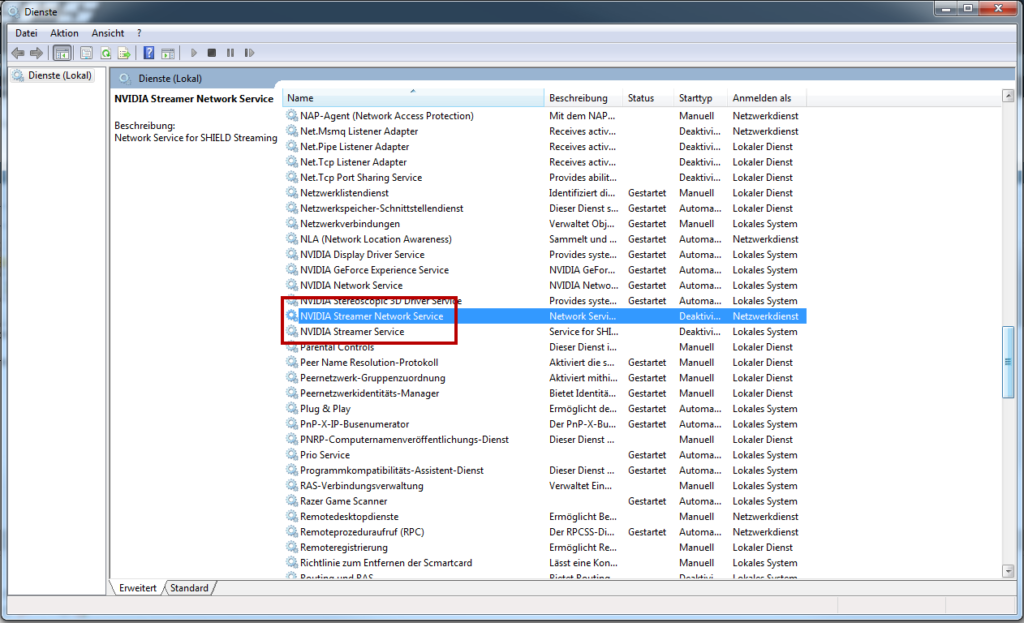
Task: Open the help icon in the toolbar
Action: click(150, 51)
